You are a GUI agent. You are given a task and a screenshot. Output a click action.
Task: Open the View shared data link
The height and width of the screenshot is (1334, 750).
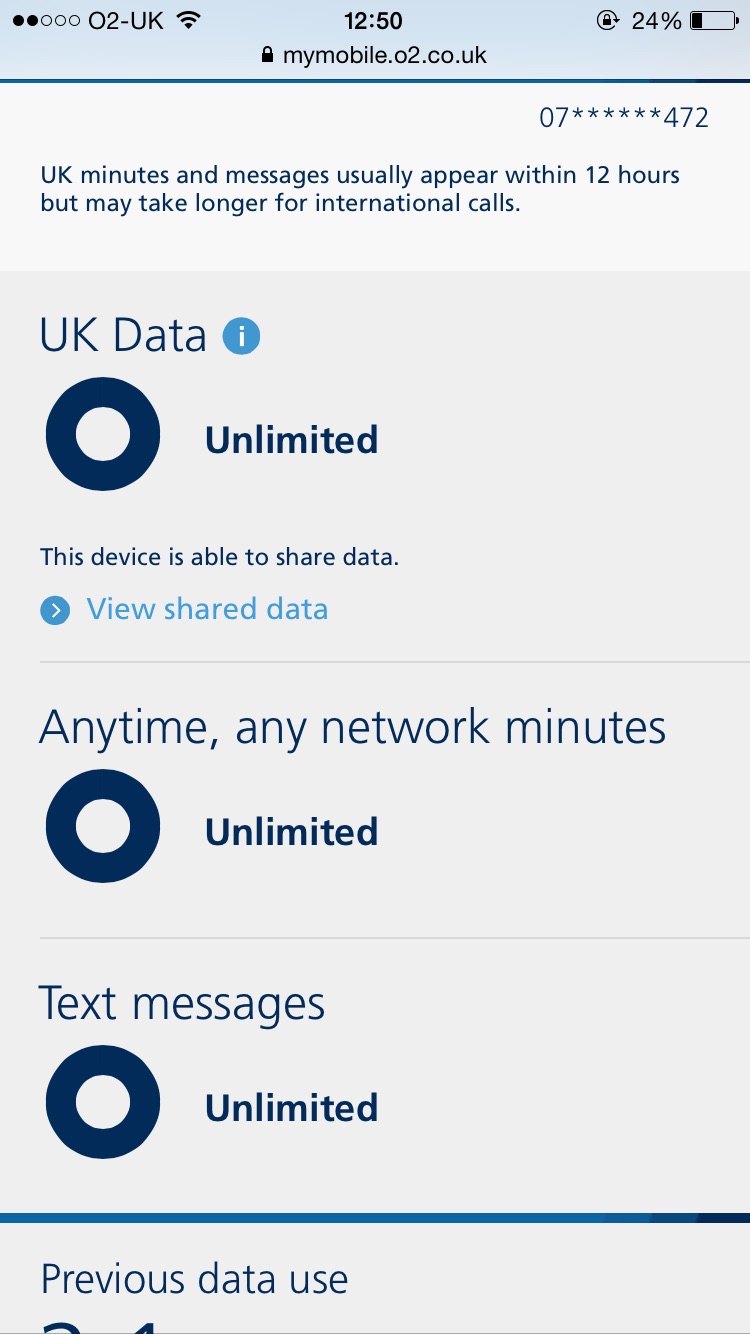click(x=207, y=609)
